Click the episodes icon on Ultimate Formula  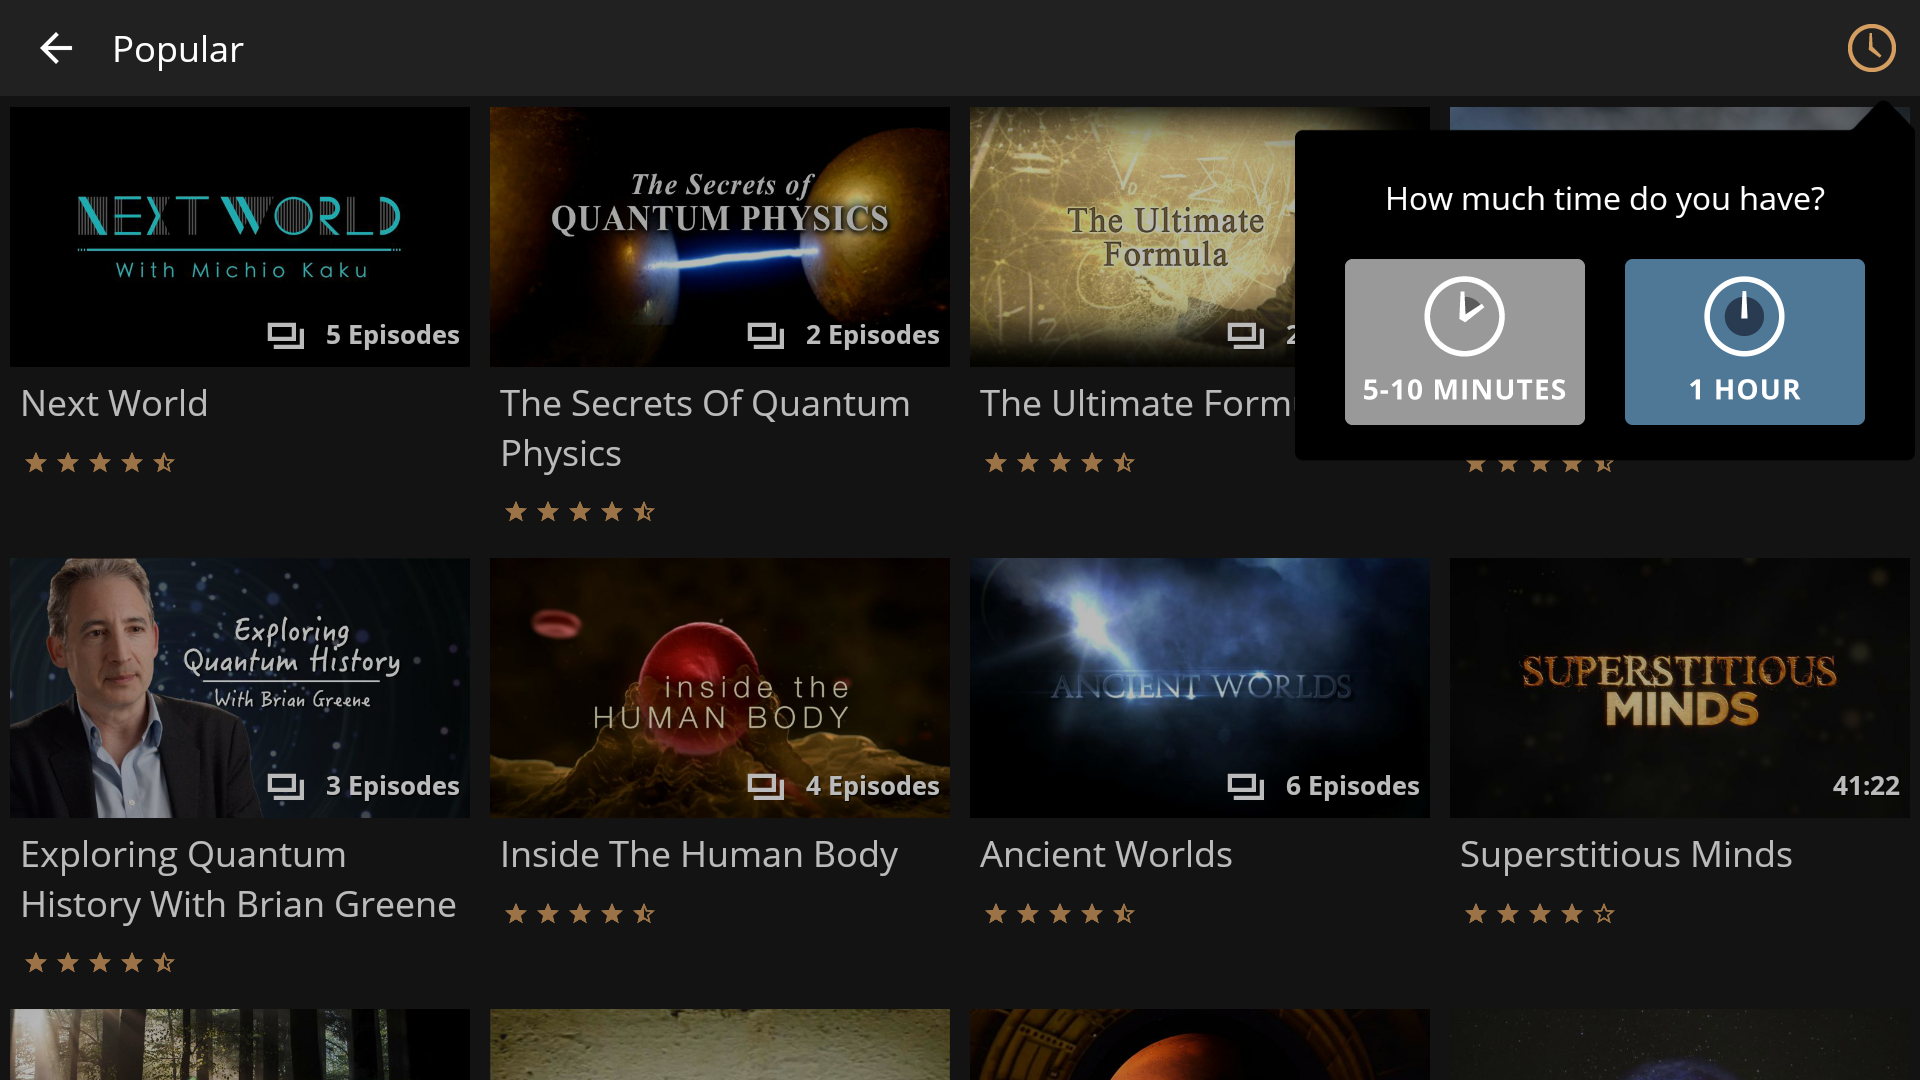[1245, 335]
